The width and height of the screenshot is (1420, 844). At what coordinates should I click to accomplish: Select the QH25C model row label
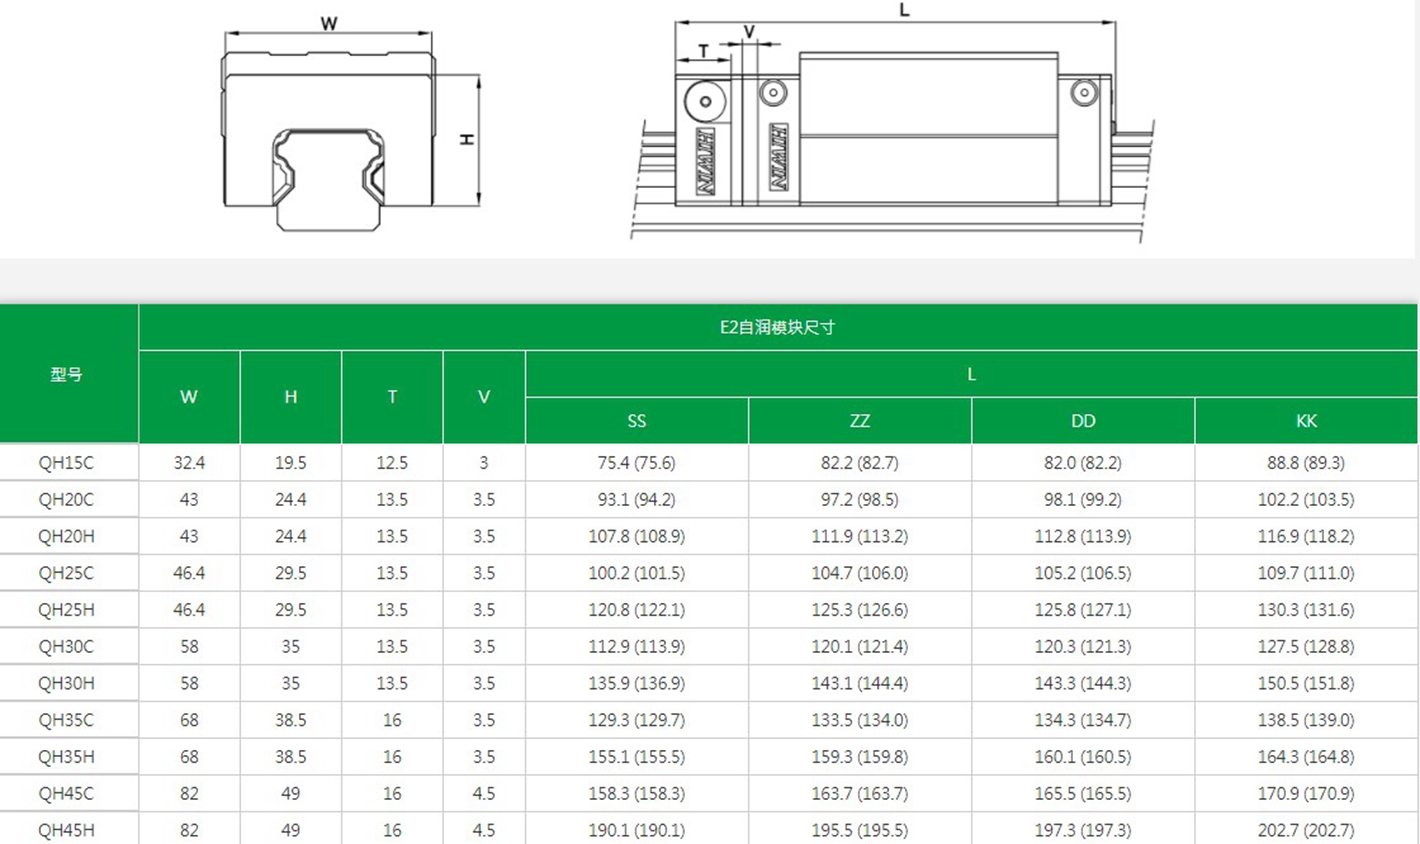coord(67,573)
